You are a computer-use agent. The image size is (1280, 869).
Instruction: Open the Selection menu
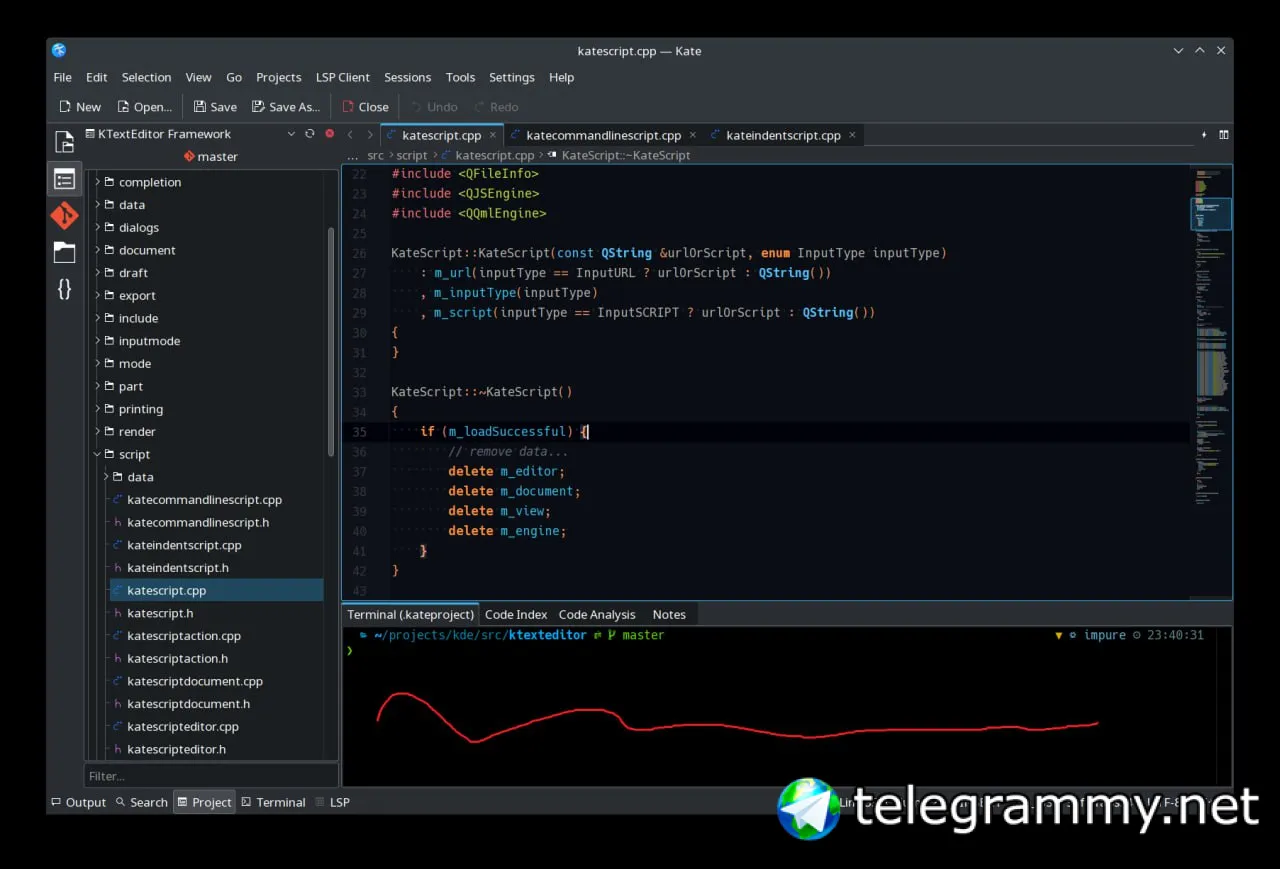pyautogui.click(x=146, y=77)
